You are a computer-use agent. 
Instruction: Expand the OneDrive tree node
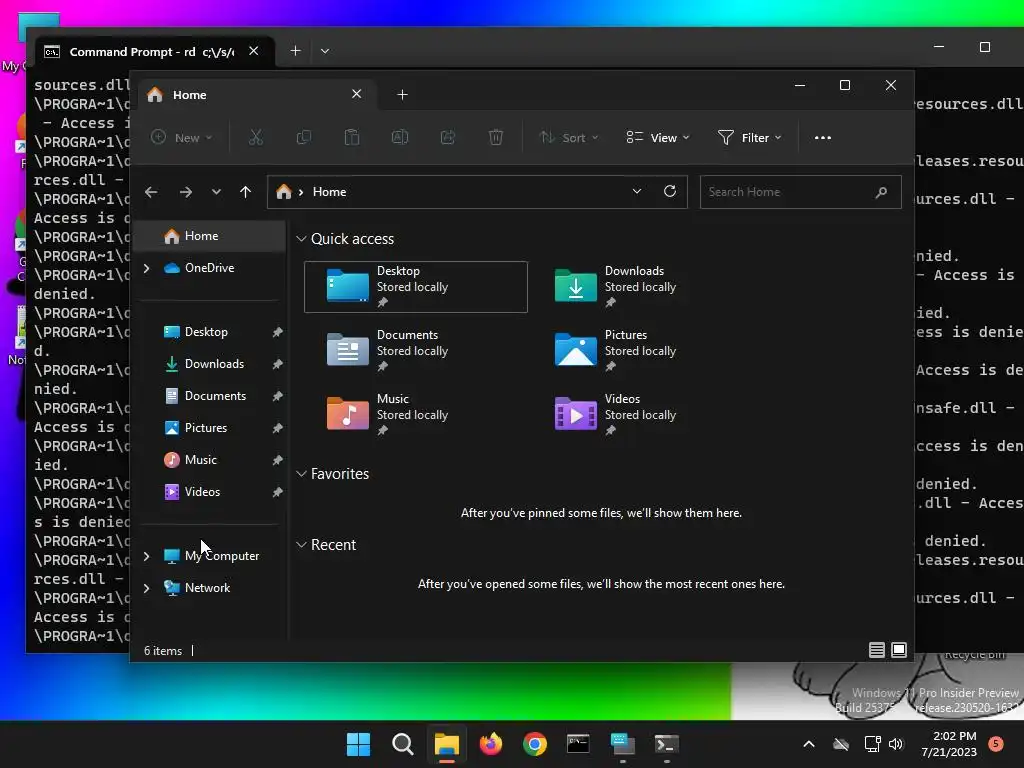click(x=147, y=268)
